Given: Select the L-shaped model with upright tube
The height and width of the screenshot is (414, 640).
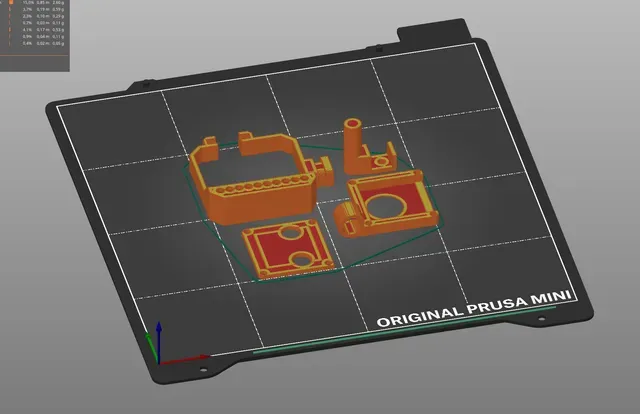Looking at the screenshot, I should pos(369,148).
